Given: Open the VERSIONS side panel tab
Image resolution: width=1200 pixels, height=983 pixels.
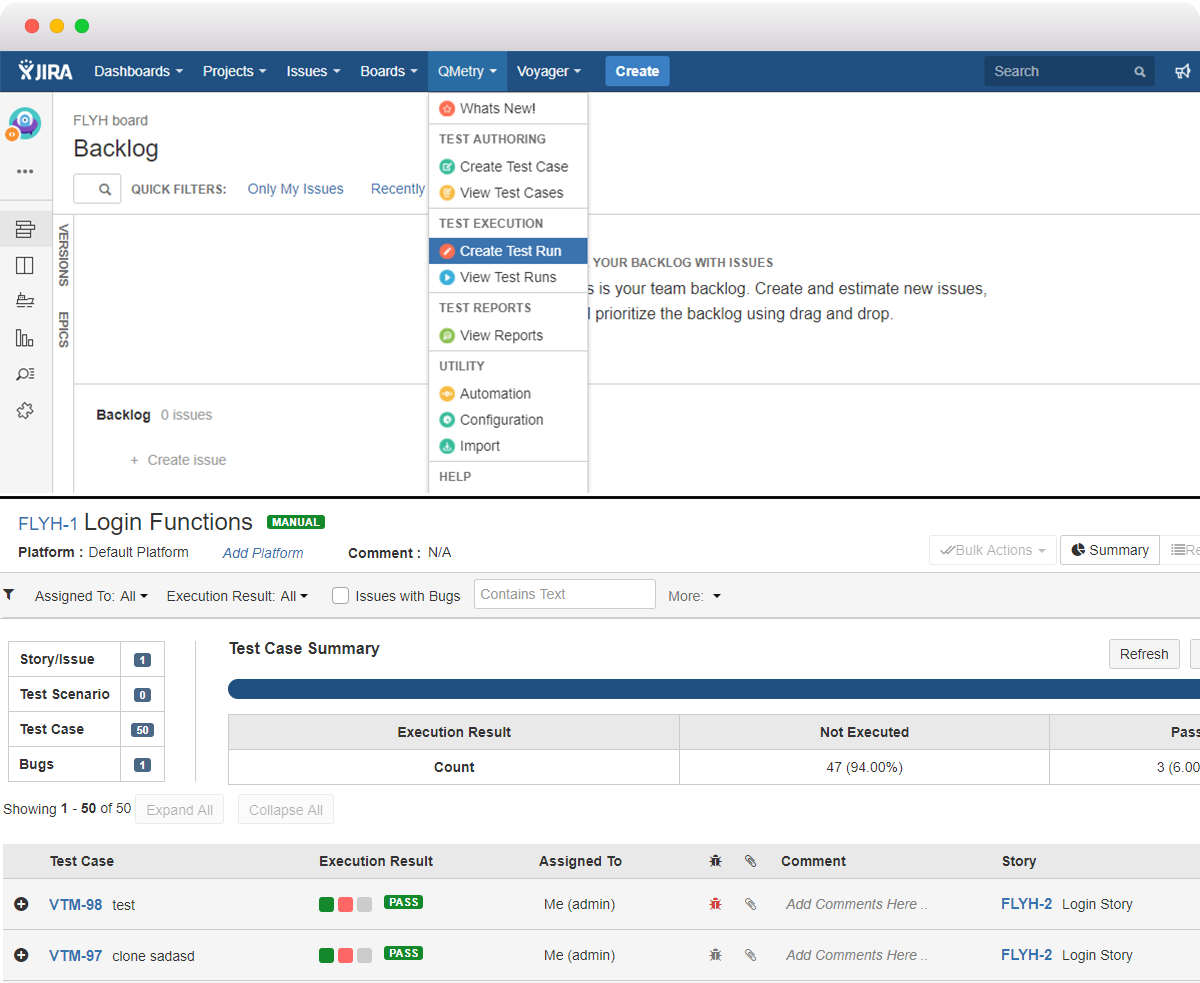Looking at the screenshot, I should (63, 255).
